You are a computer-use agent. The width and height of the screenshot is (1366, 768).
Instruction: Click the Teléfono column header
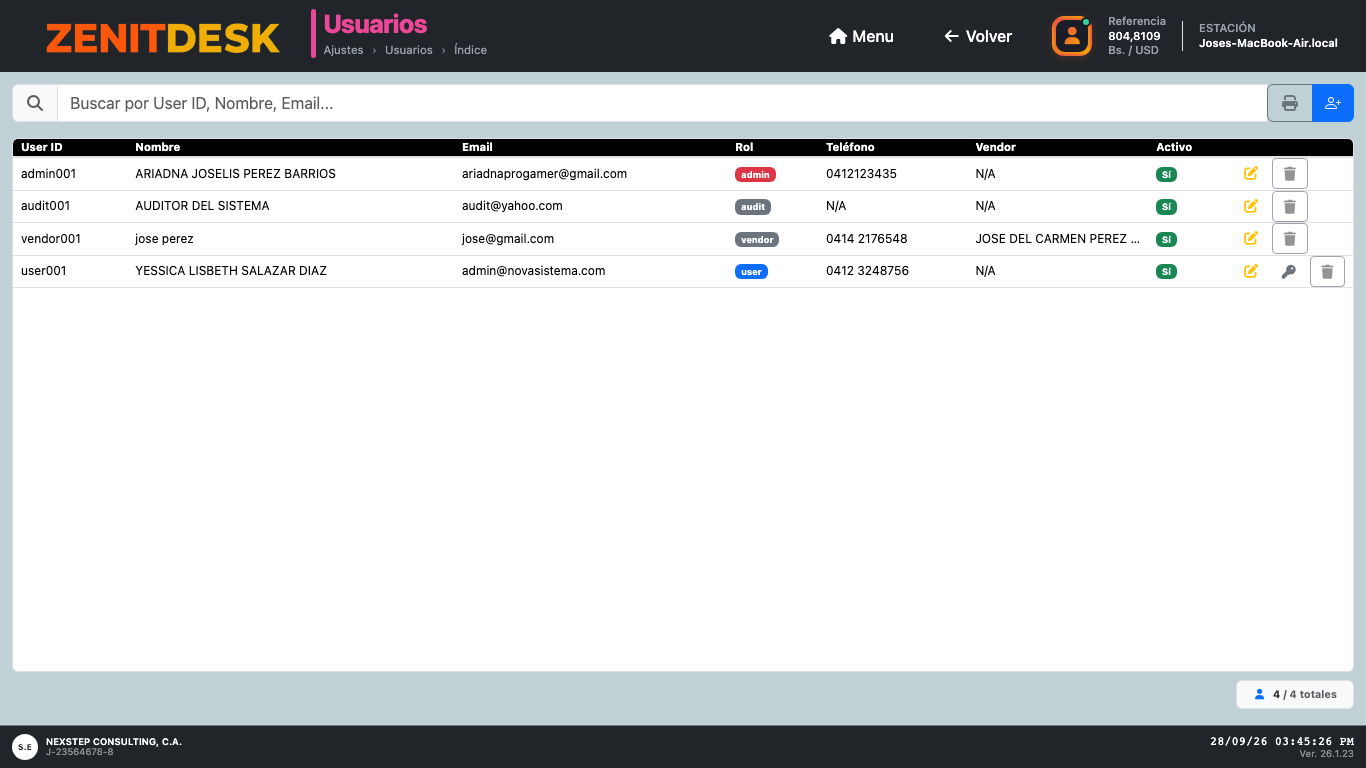pos(850,147)
